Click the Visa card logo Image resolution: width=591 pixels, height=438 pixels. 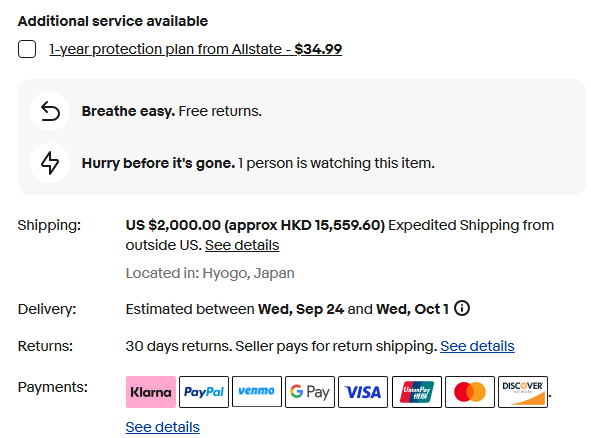click(363, 392)
